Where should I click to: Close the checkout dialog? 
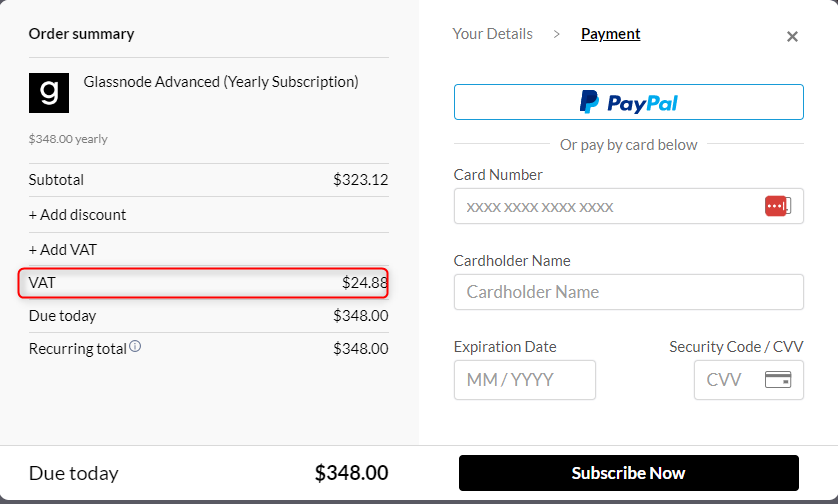(792, 37)
